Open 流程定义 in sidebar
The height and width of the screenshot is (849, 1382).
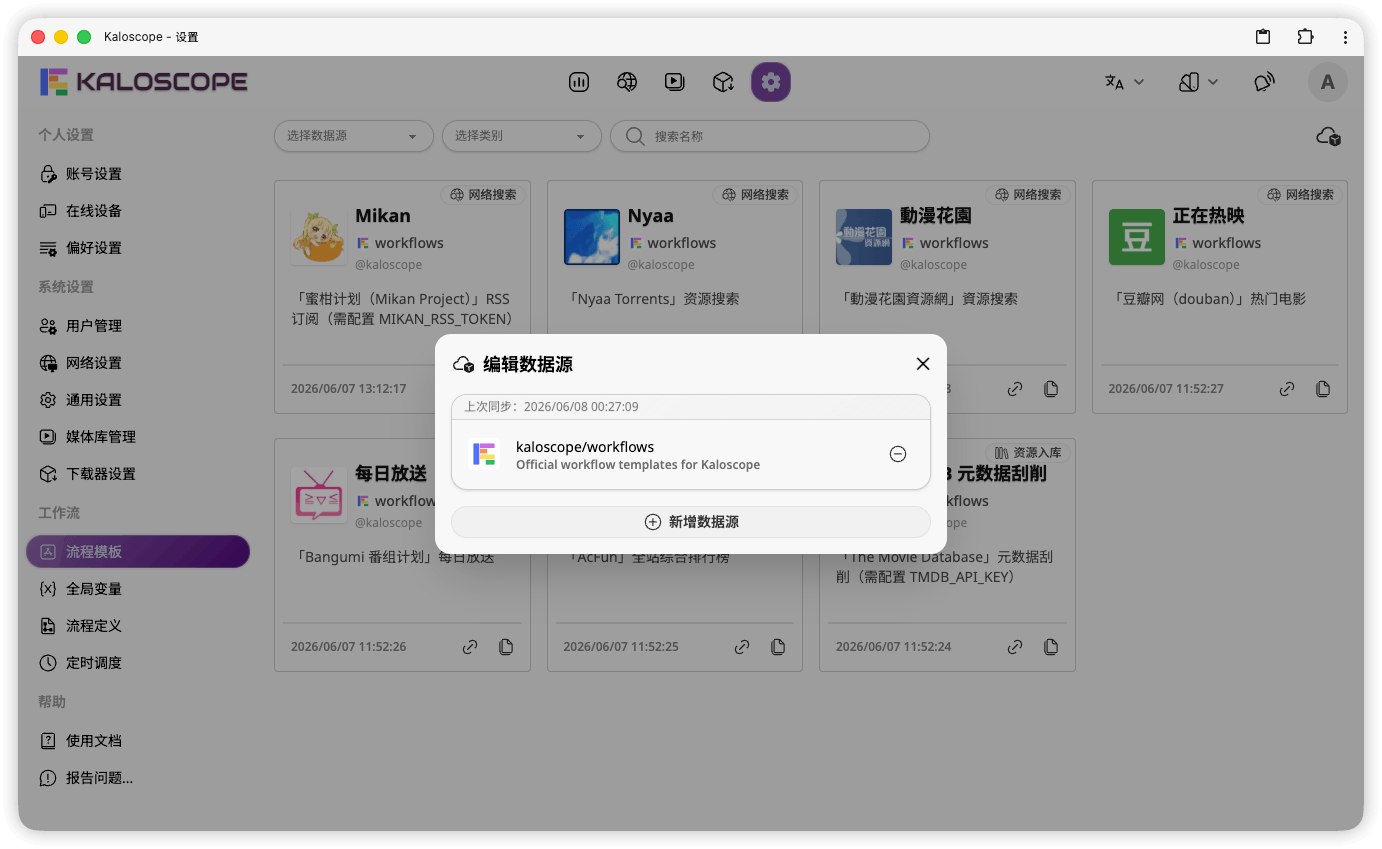click(x=138, y=626)
